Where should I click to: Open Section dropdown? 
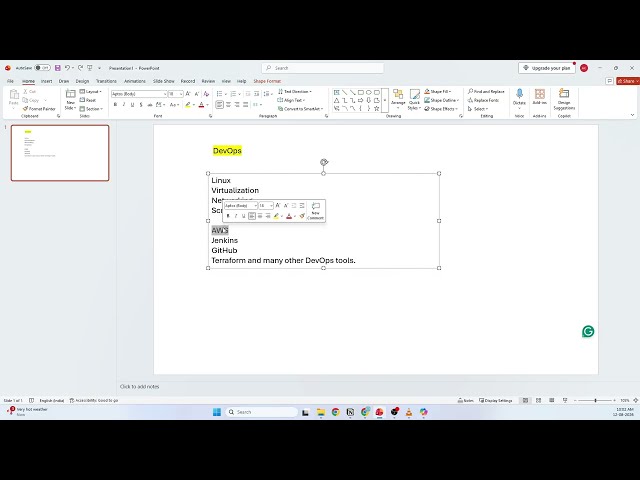point(91,109)
